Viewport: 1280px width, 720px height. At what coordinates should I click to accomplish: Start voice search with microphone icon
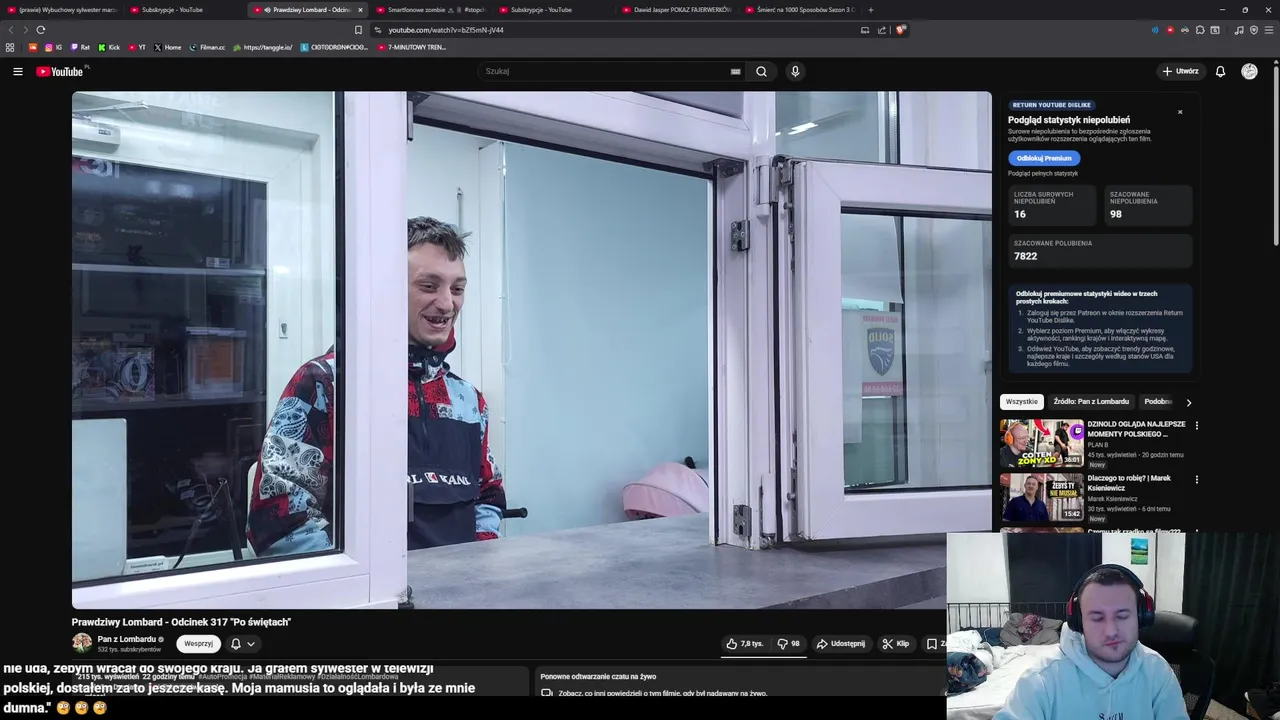point(795,71)
